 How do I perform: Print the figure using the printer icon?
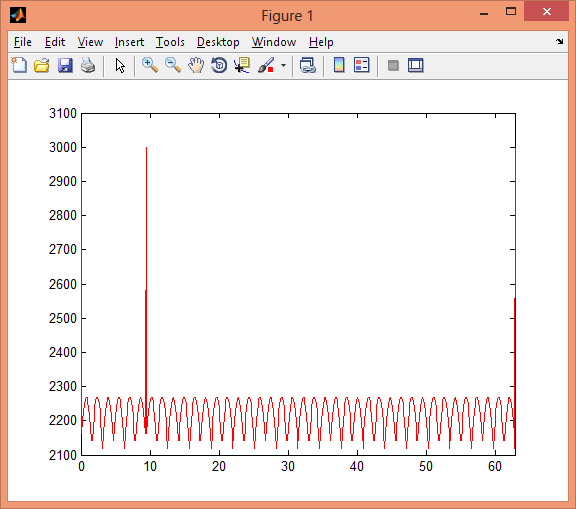pos(88,65)
